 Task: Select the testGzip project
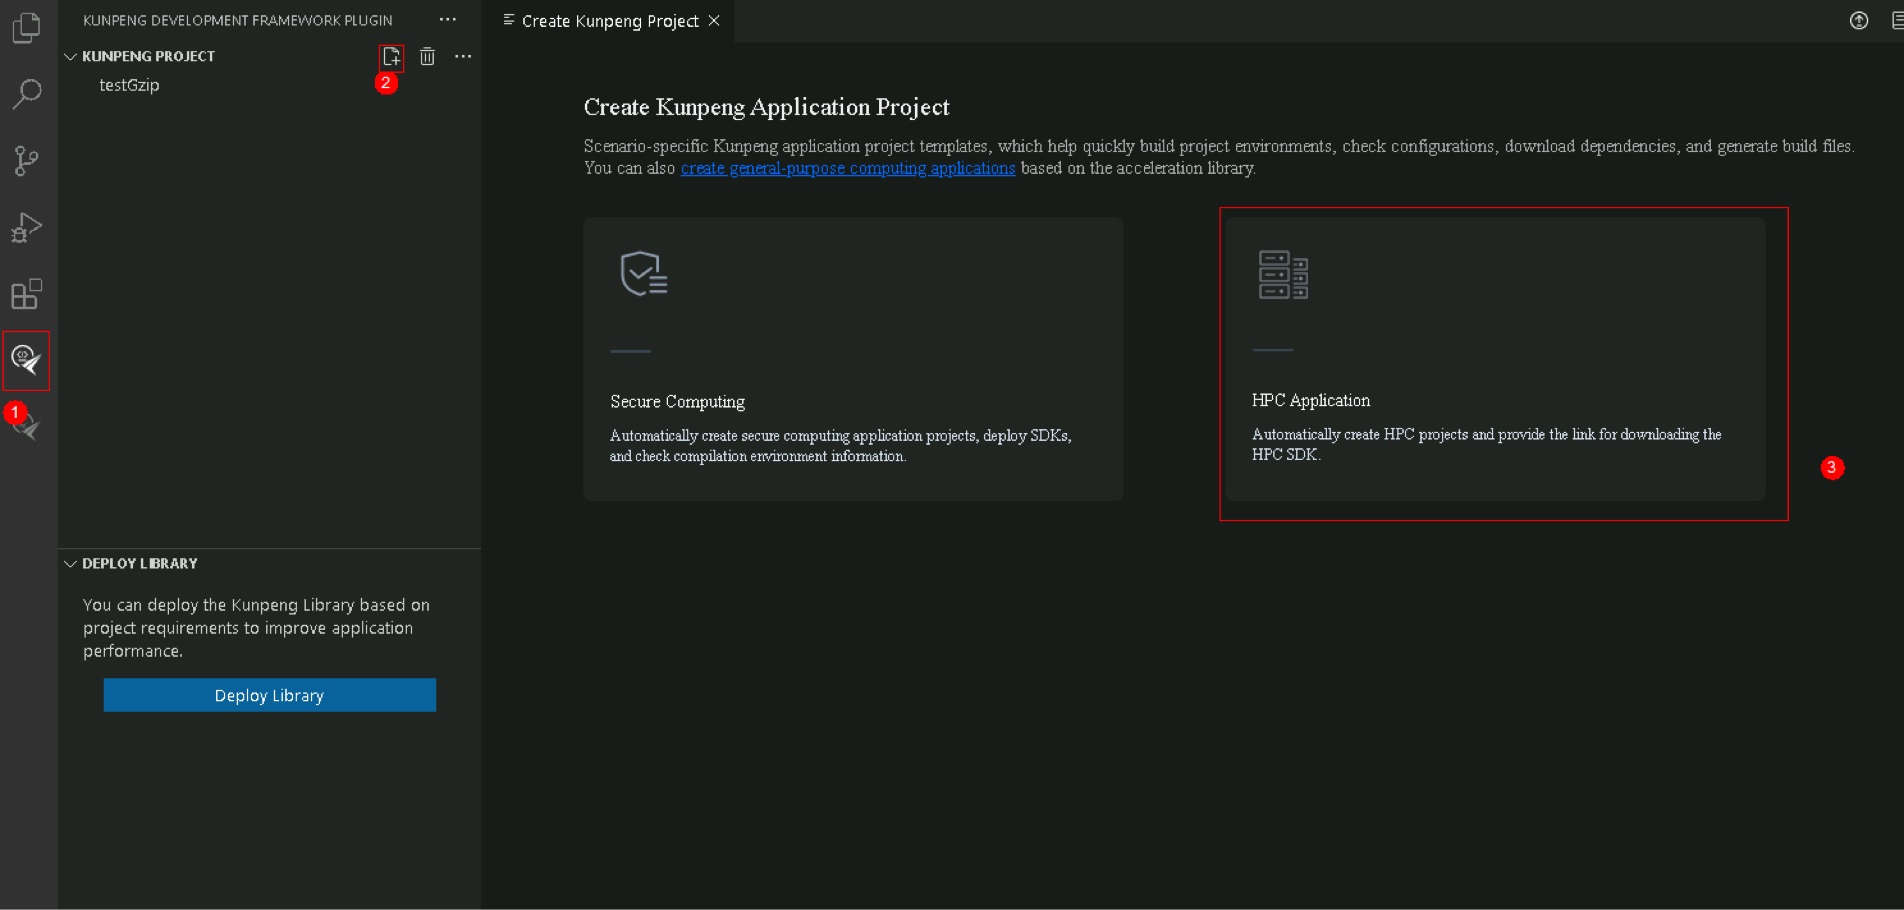pos(129,86)
